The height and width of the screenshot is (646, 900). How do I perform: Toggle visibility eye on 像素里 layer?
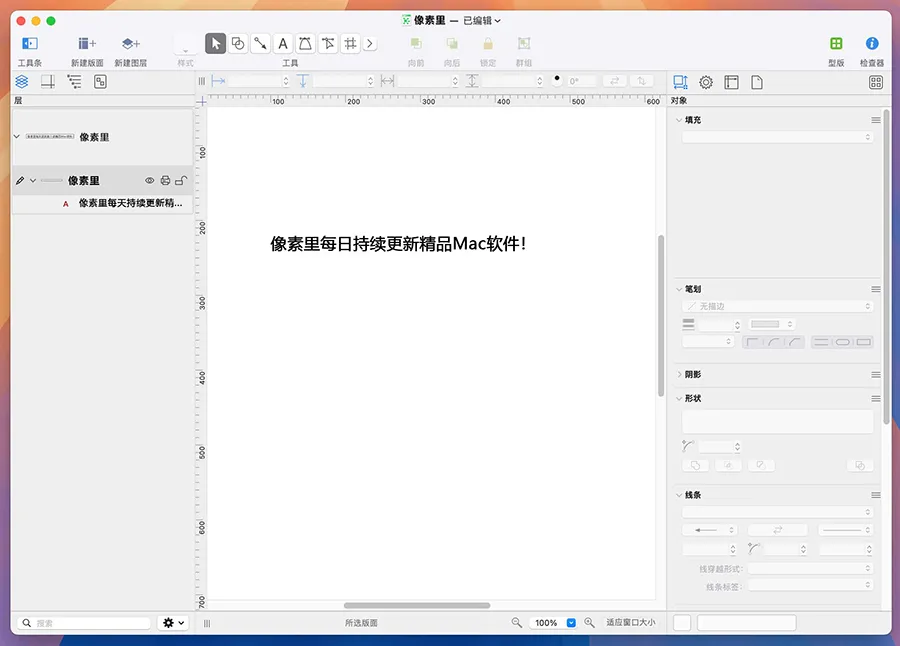[150, 181]
